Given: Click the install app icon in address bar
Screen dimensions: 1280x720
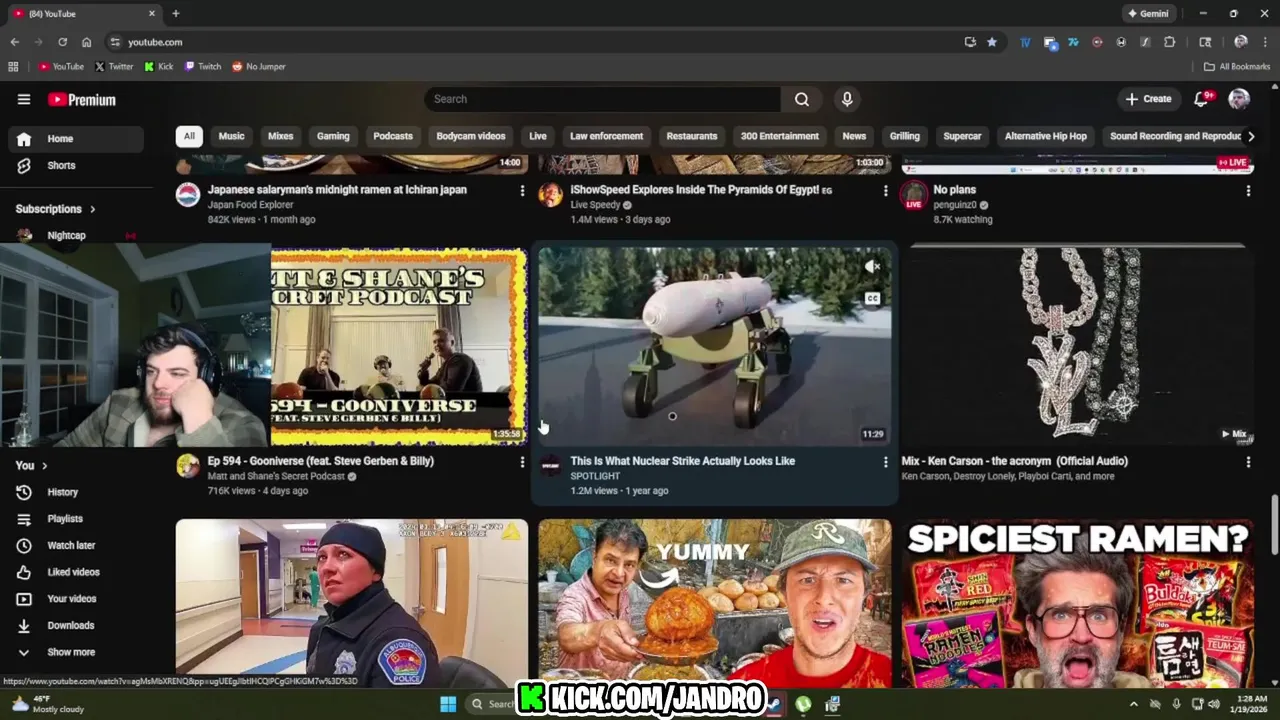Looking at the screenshot, I should (x=970, y=42).
